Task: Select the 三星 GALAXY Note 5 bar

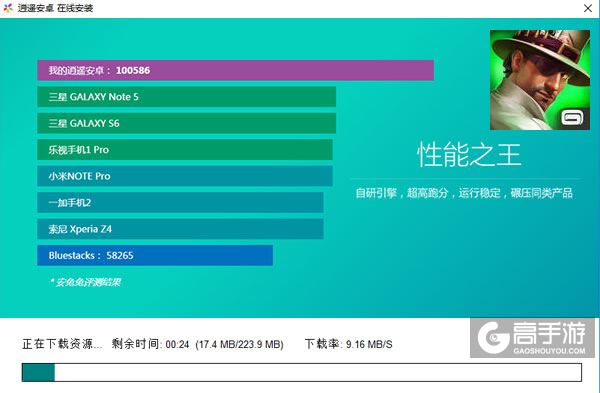Action: (186, 97)
